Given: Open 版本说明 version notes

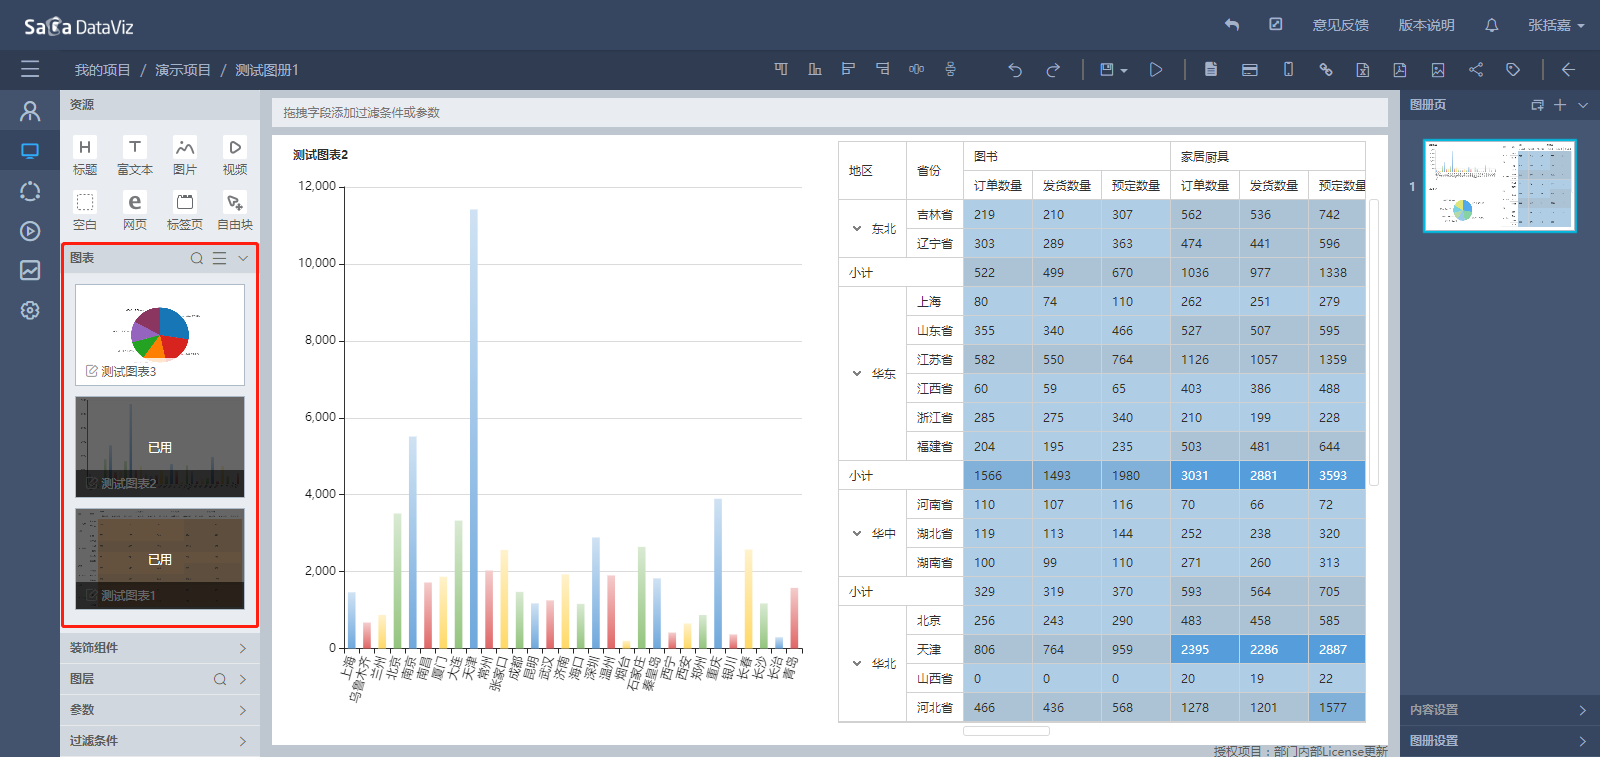Looking at the screenshot, I should pos(1426,25).
